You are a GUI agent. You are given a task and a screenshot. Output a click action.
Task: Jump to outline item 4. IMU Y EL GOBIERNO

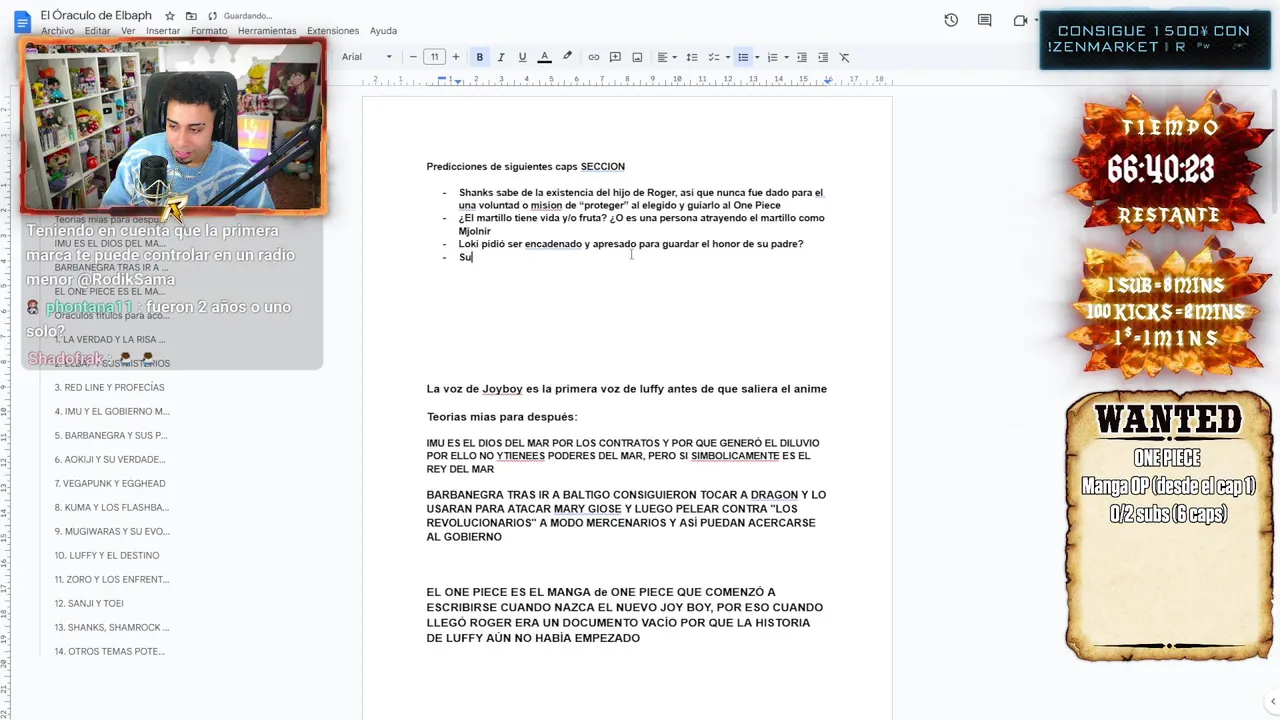point(112,411)
